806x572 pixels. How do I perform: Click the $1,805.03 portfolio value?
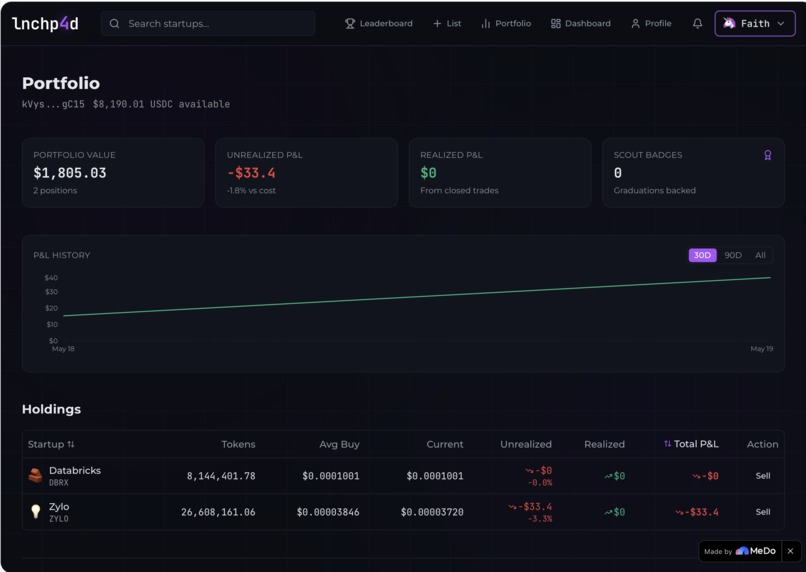click(70, 173)
